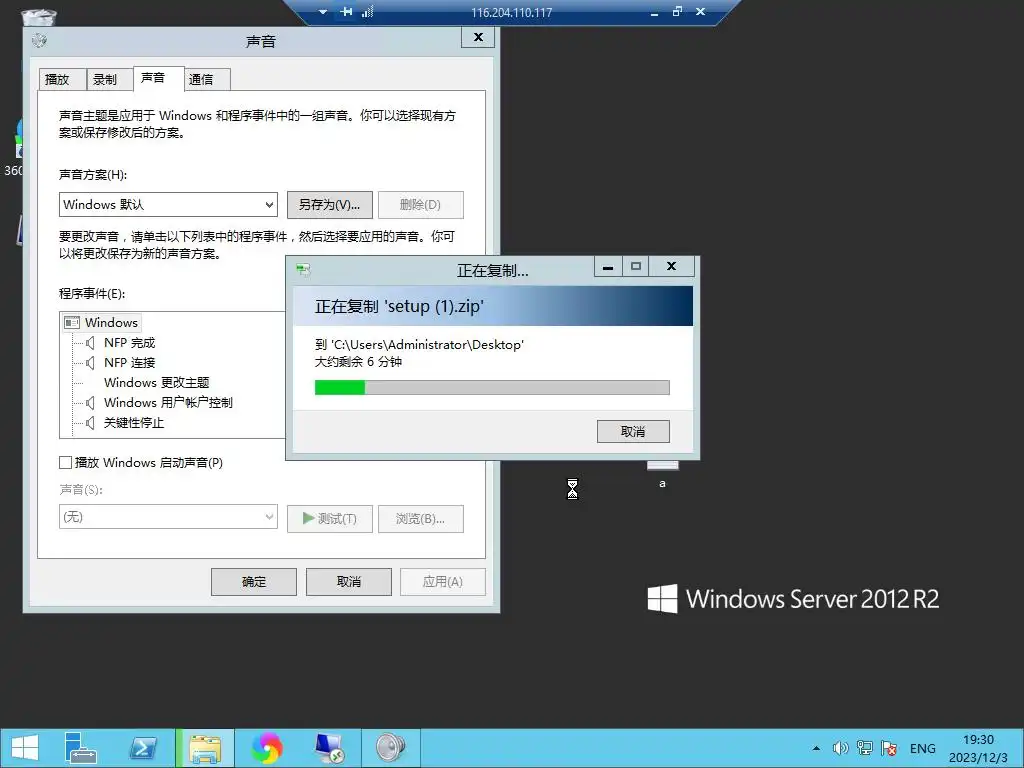Open Server Manager from the taskbar
This screenshot has width=1024, height=768.
(x=80, y=748)
